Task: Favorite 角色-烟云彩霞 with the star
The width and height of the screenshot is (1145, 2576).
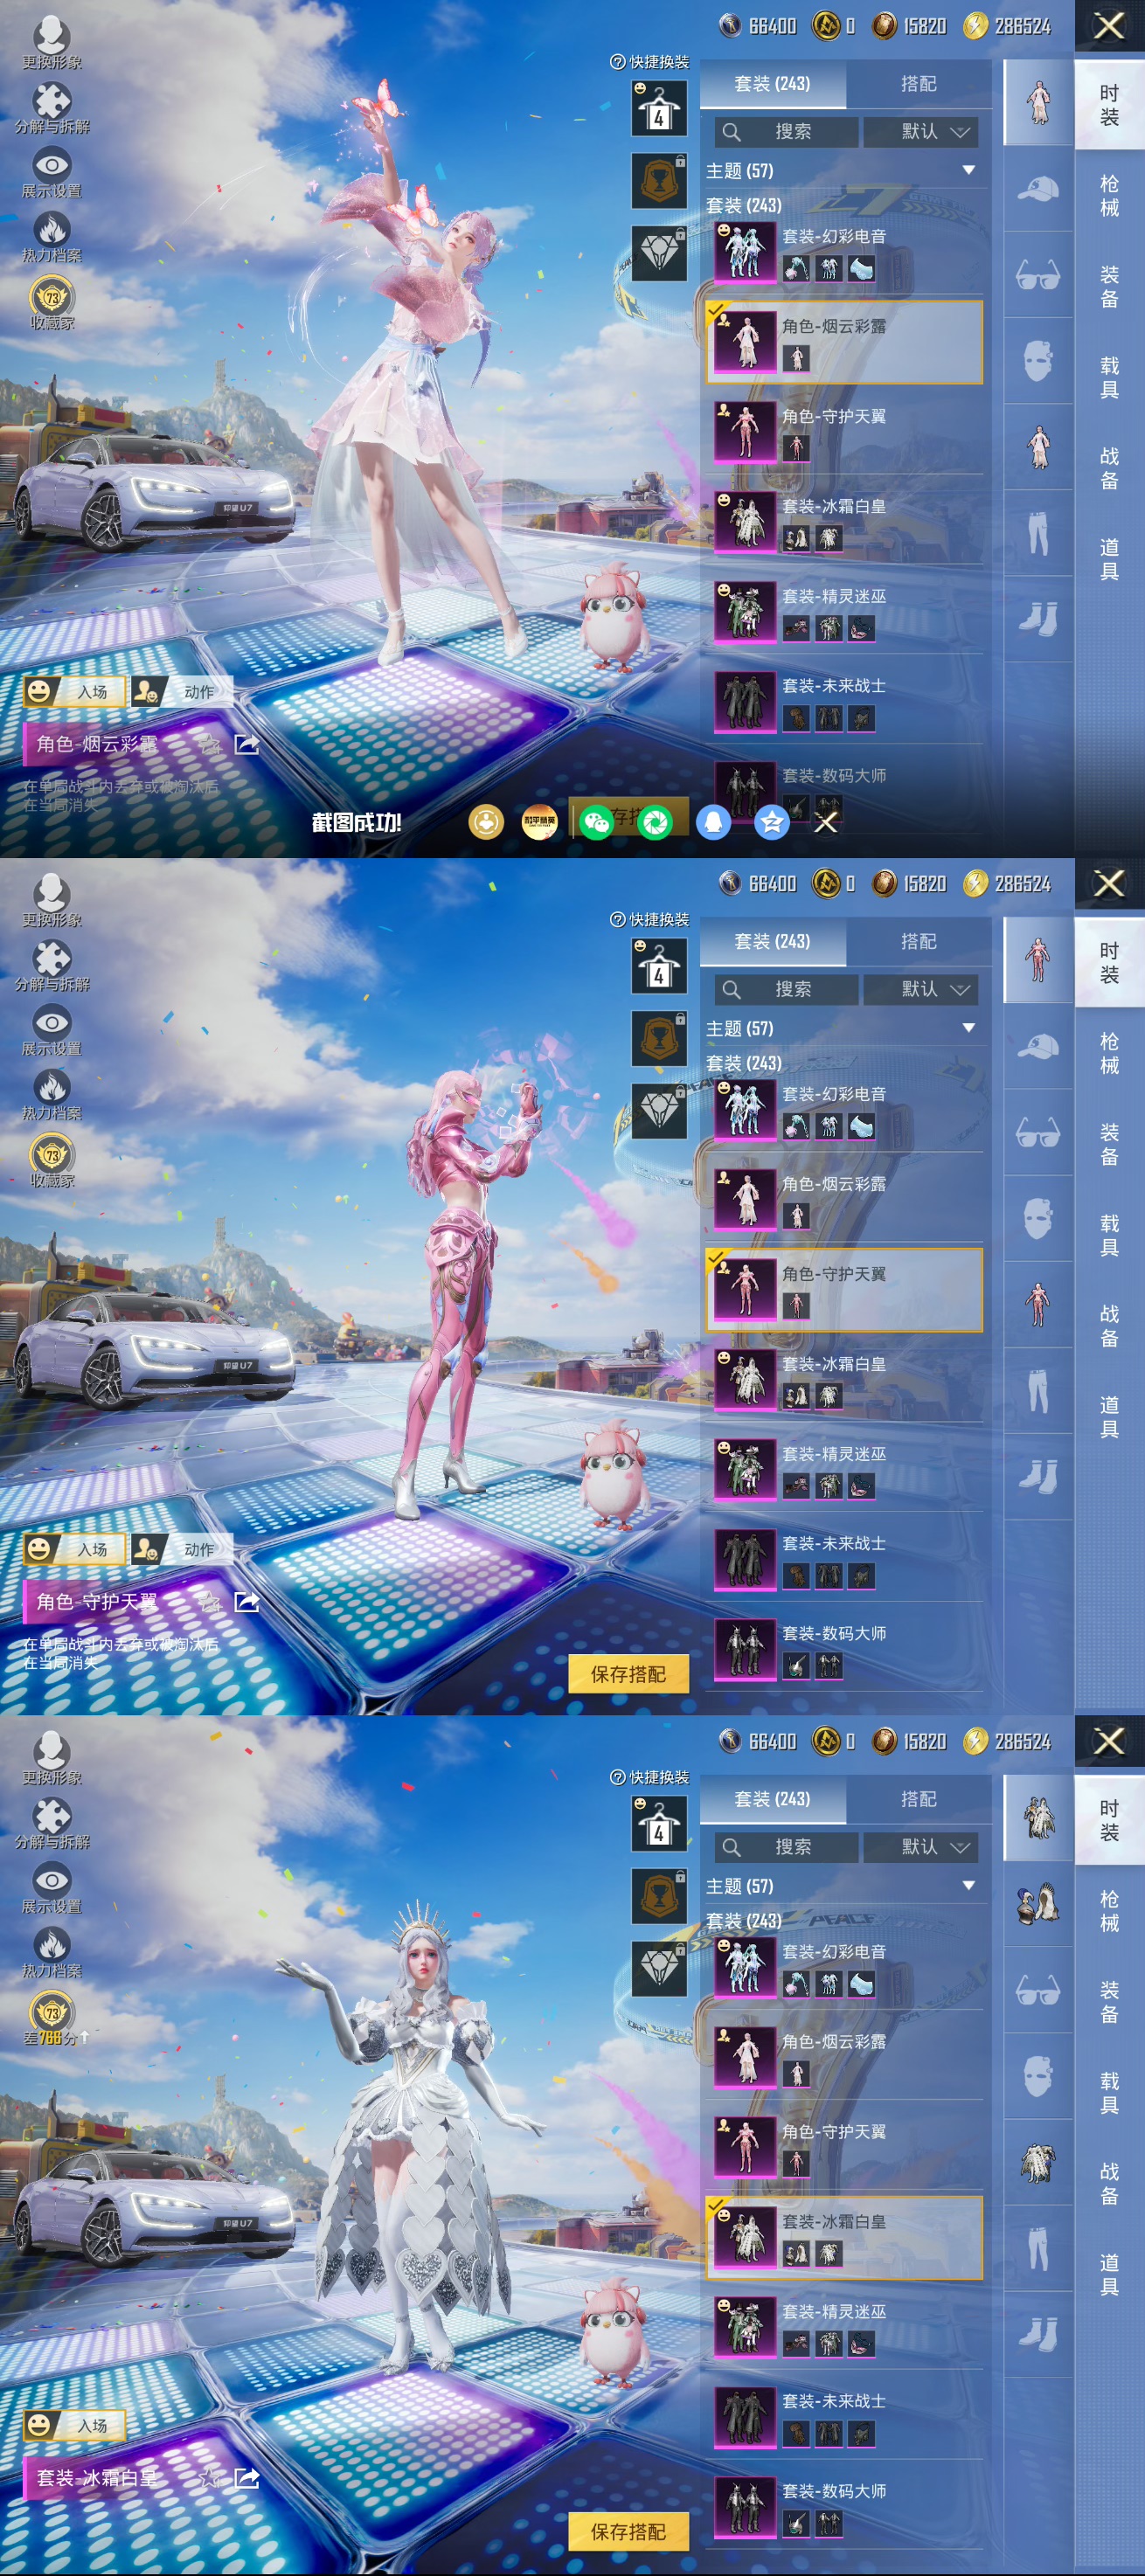Action: tap(210, 744)
